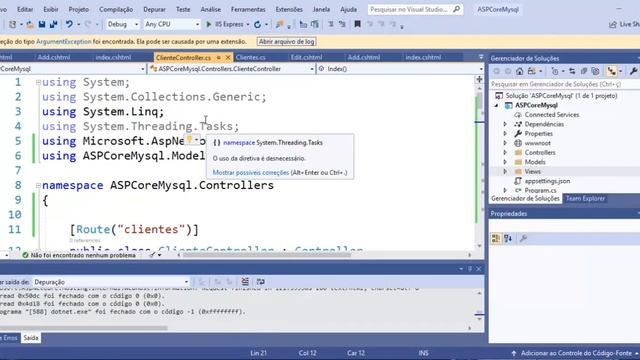Screen dimensions: 640x360
Task: Open the Projeto menu
Action: tap(78, 9)
